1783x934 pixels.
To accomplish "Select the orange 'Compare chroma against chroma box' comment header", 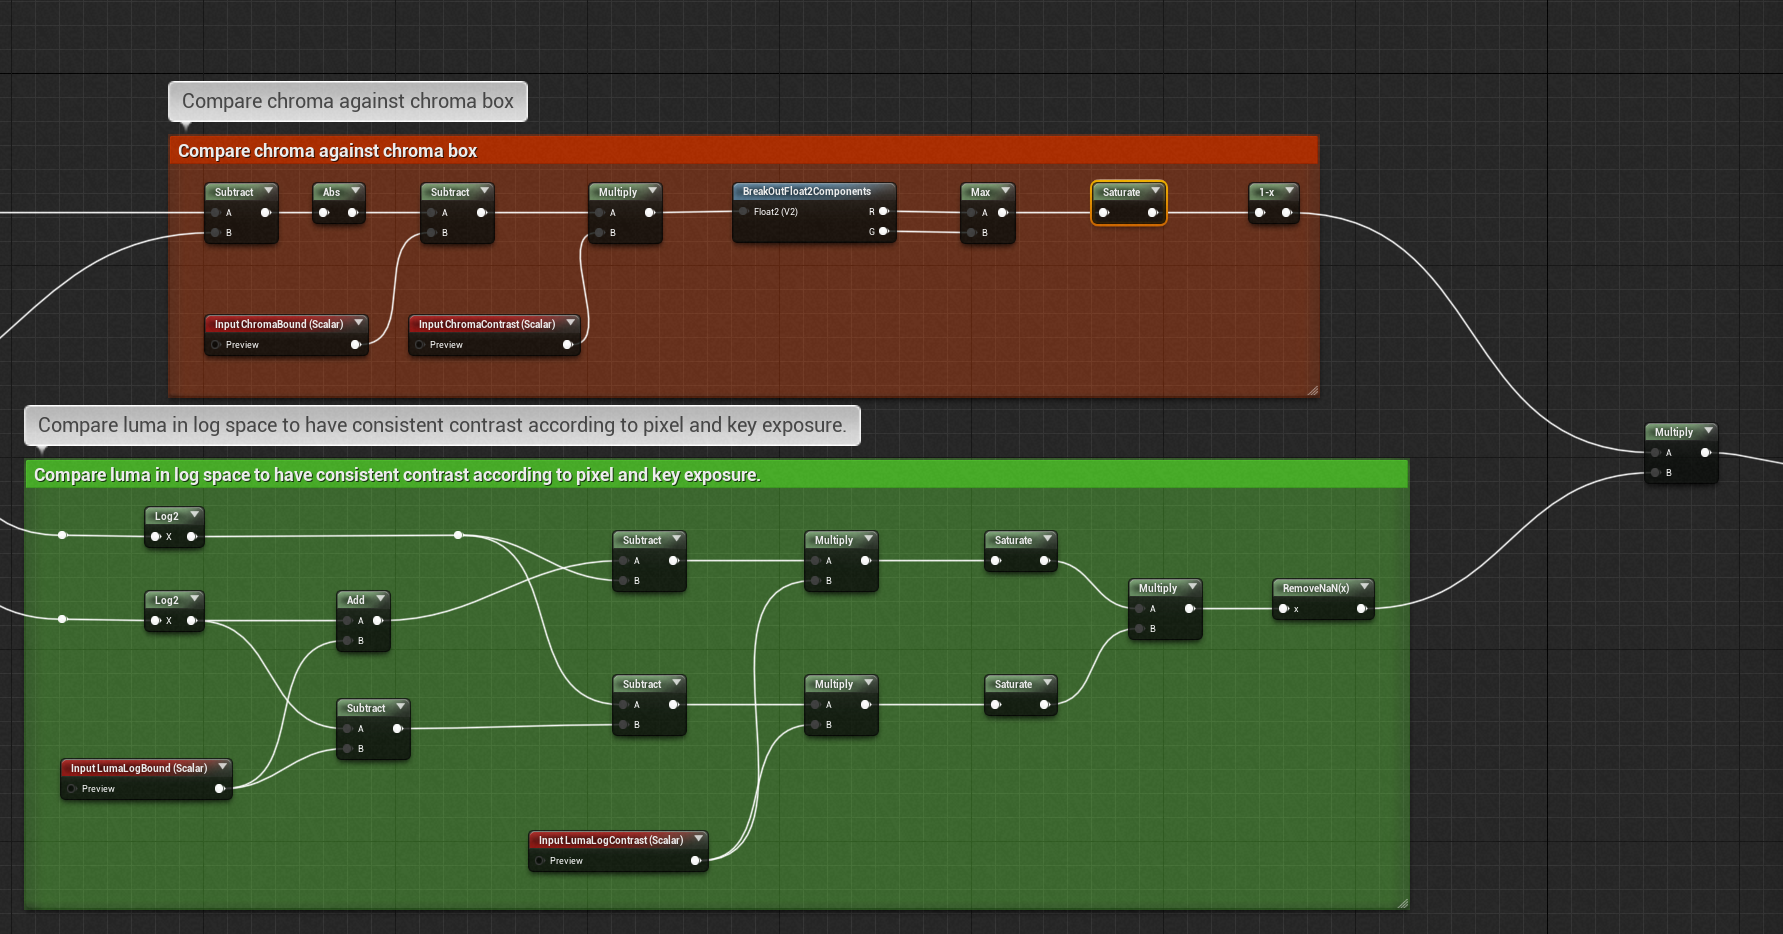I will click(x=743, y=151).
